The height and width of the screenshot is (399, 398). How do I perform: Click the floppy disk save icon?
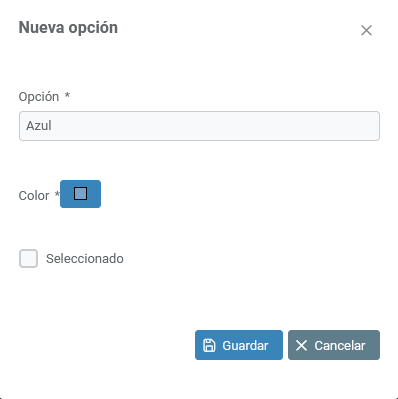(209, 345)
